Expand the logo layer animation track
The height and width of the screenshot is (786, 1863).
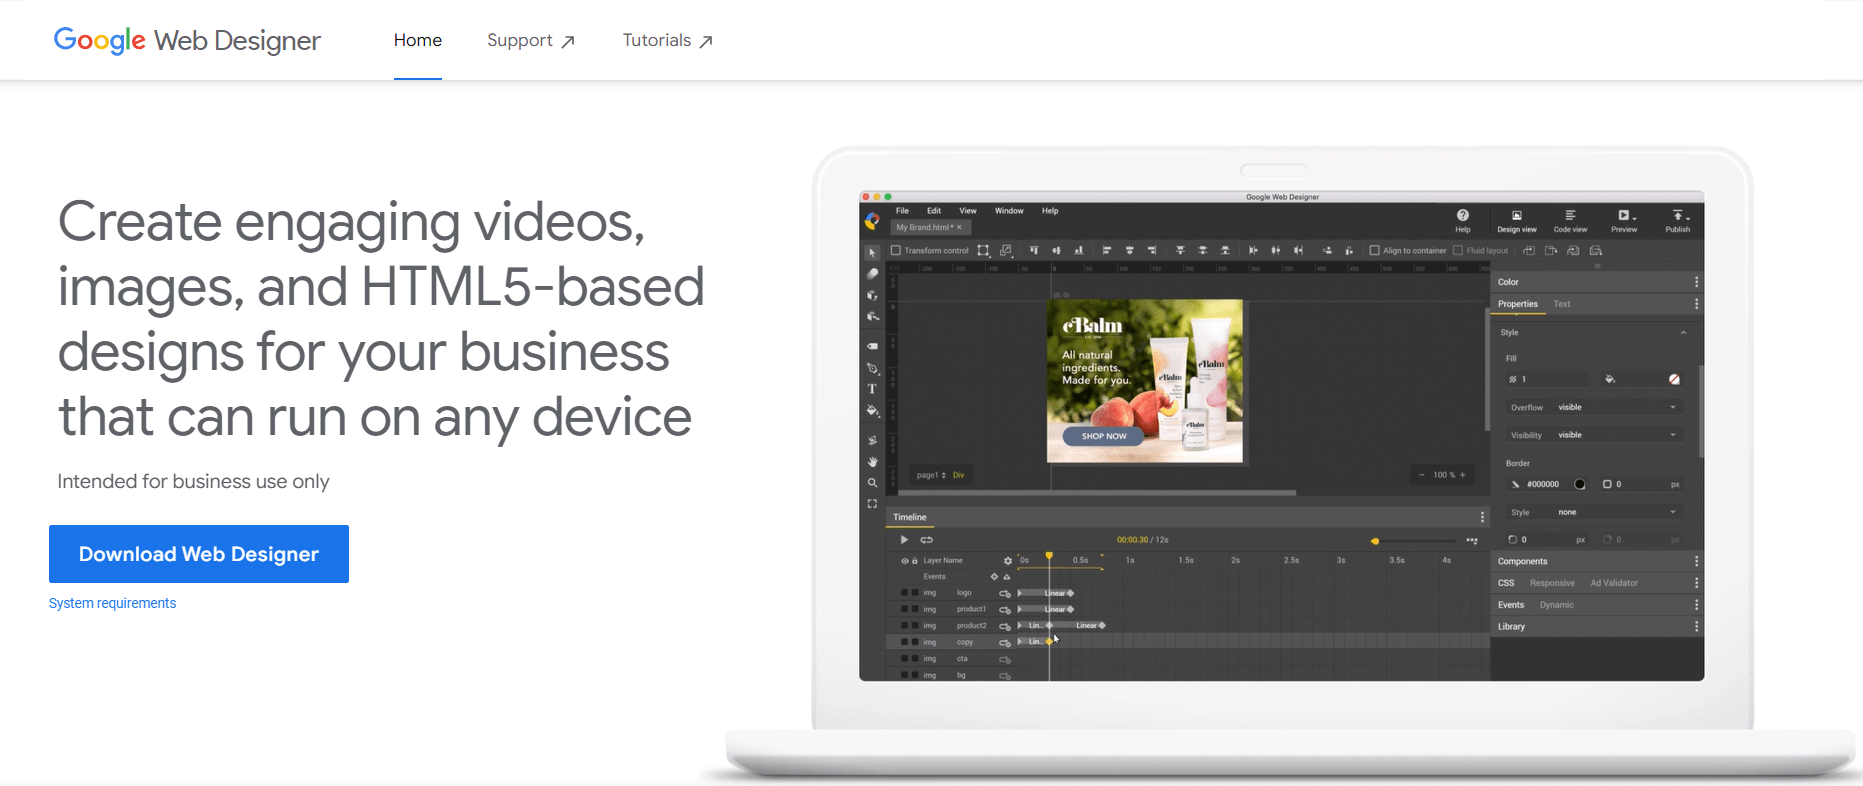[x=1020, y=593]
